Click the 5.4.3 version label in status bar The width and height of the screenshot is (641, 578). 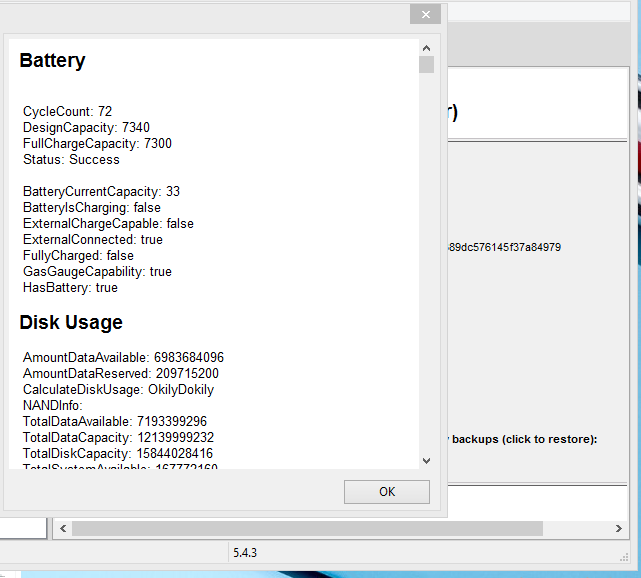245,552
